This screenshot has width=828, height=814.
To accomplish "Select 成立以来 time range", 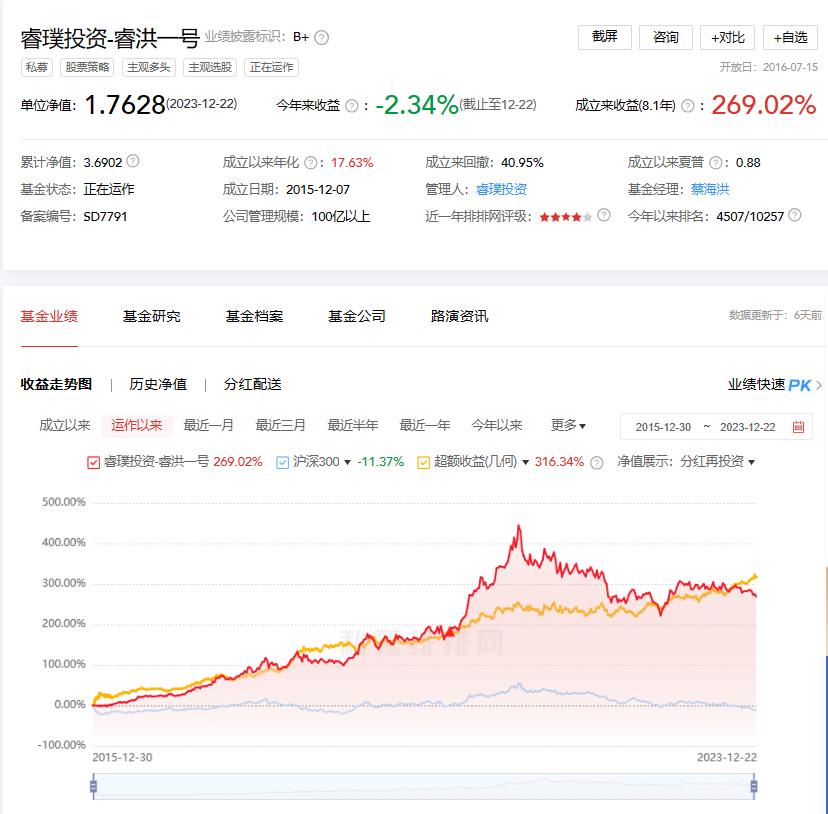I will [65, 425].
